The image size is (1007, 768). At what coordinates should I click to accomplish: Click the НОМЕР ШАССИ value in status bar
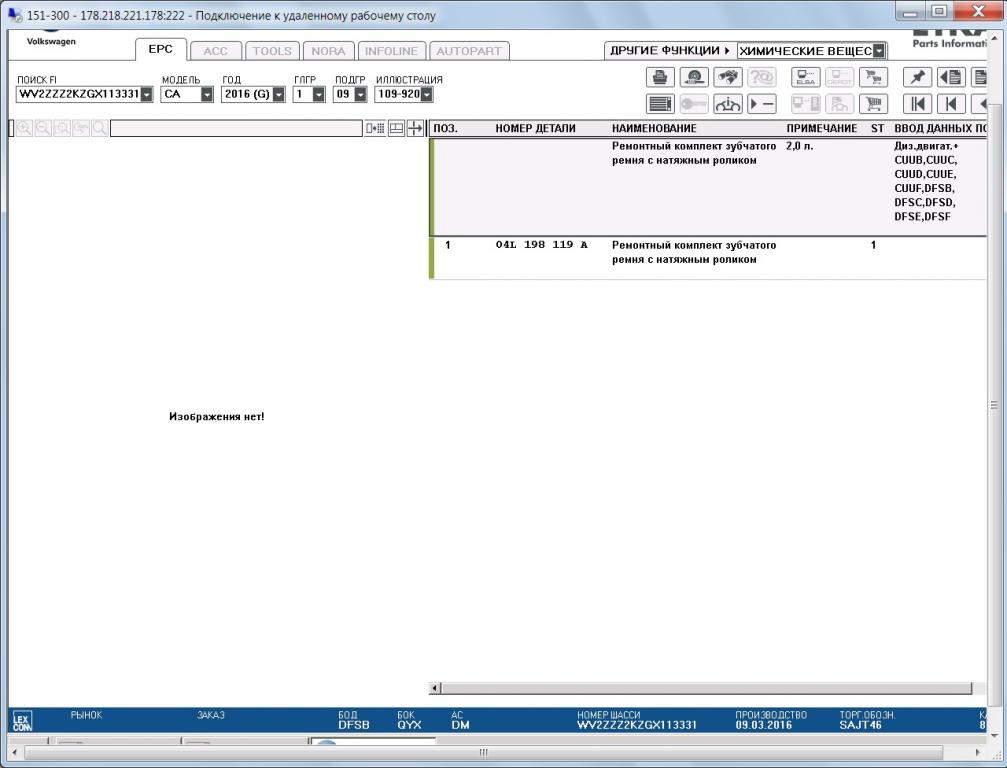(637, 725)
